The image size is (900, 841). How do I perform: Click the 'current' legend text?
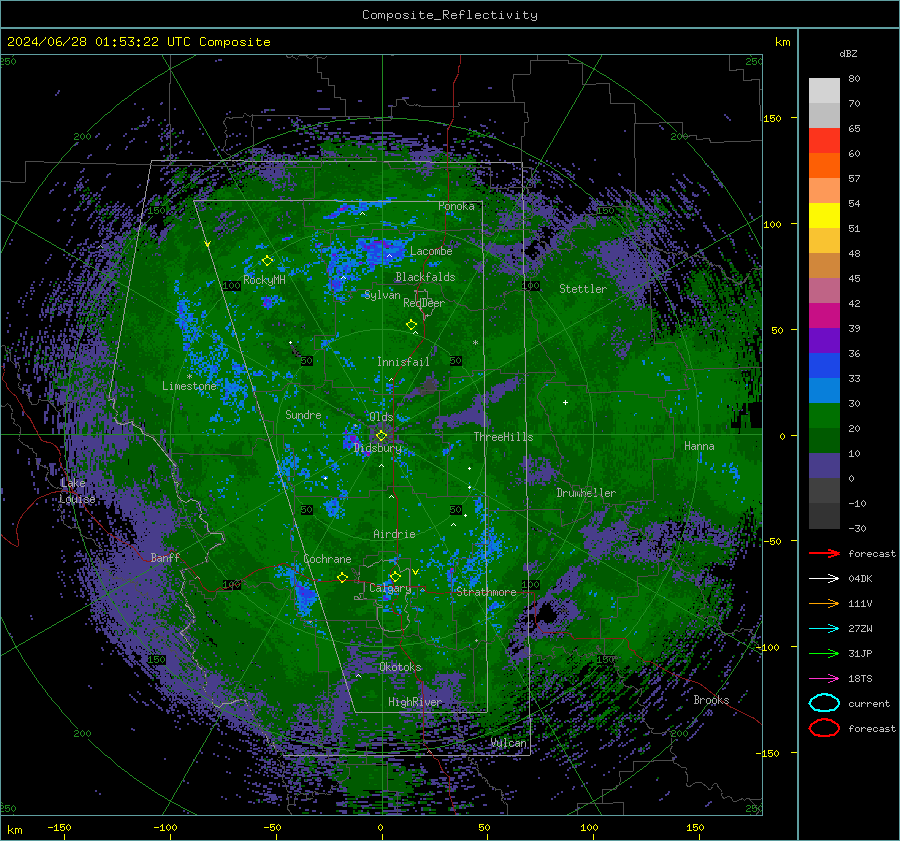point(869,704)
